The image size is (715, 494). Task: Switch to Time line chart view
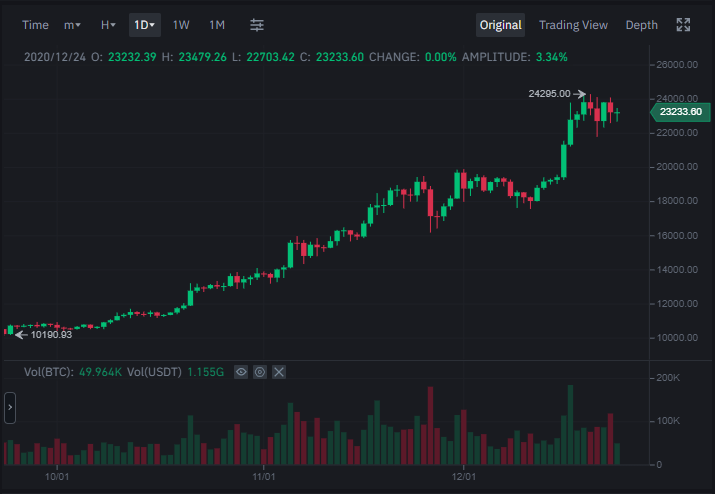point(35,25)
